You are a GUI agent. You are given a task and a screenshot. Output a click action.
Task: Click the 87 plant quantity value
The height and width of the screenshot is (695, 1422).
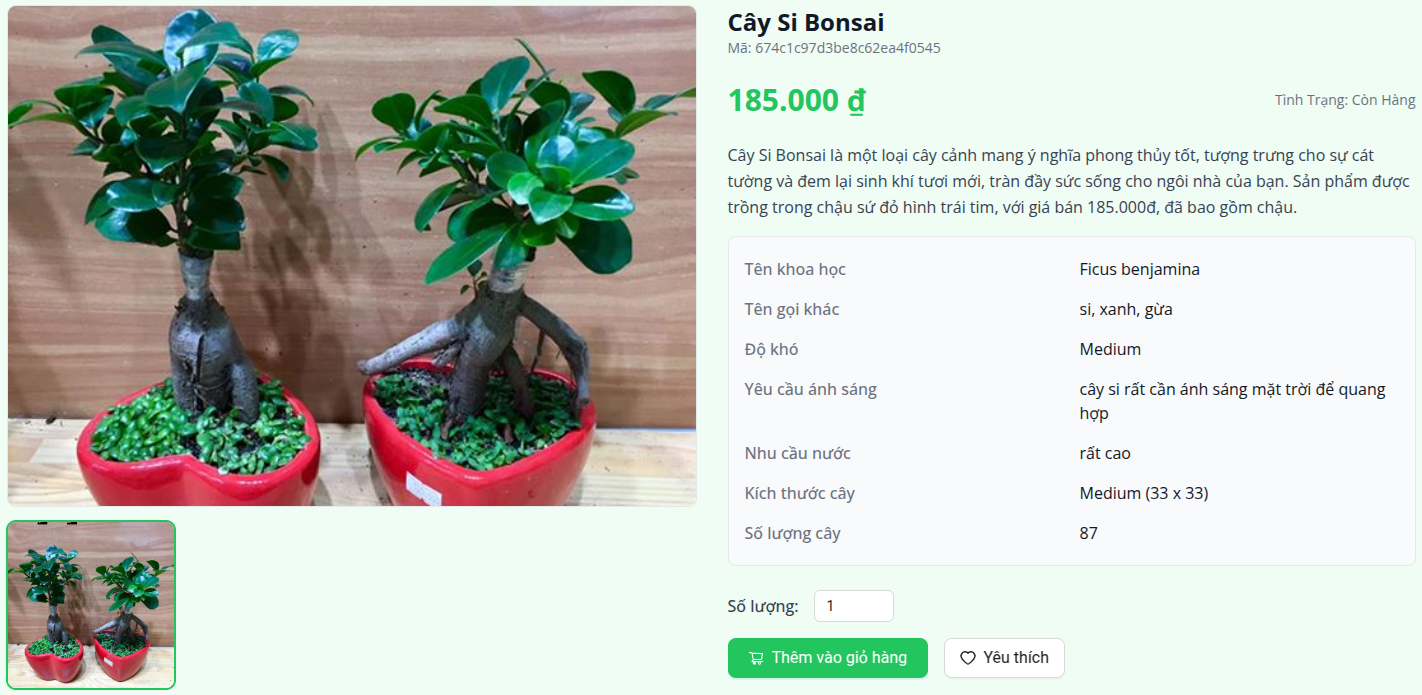pyautogui.click(x=1089, y=534)
